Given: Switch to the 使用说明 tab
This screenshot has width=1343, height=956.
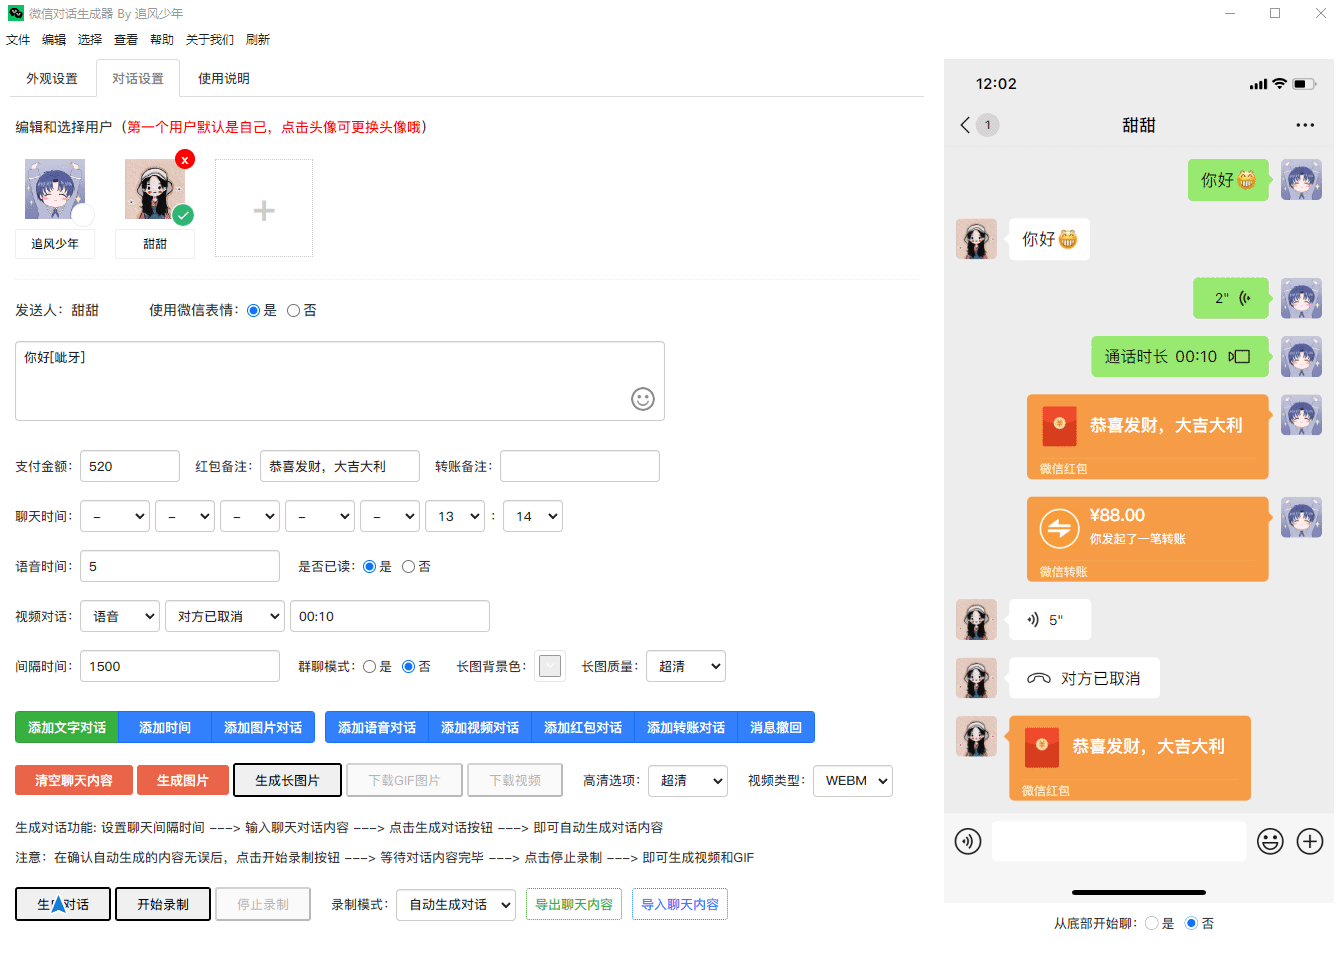Looking at the screenshot, I should [x=222, y=77].
